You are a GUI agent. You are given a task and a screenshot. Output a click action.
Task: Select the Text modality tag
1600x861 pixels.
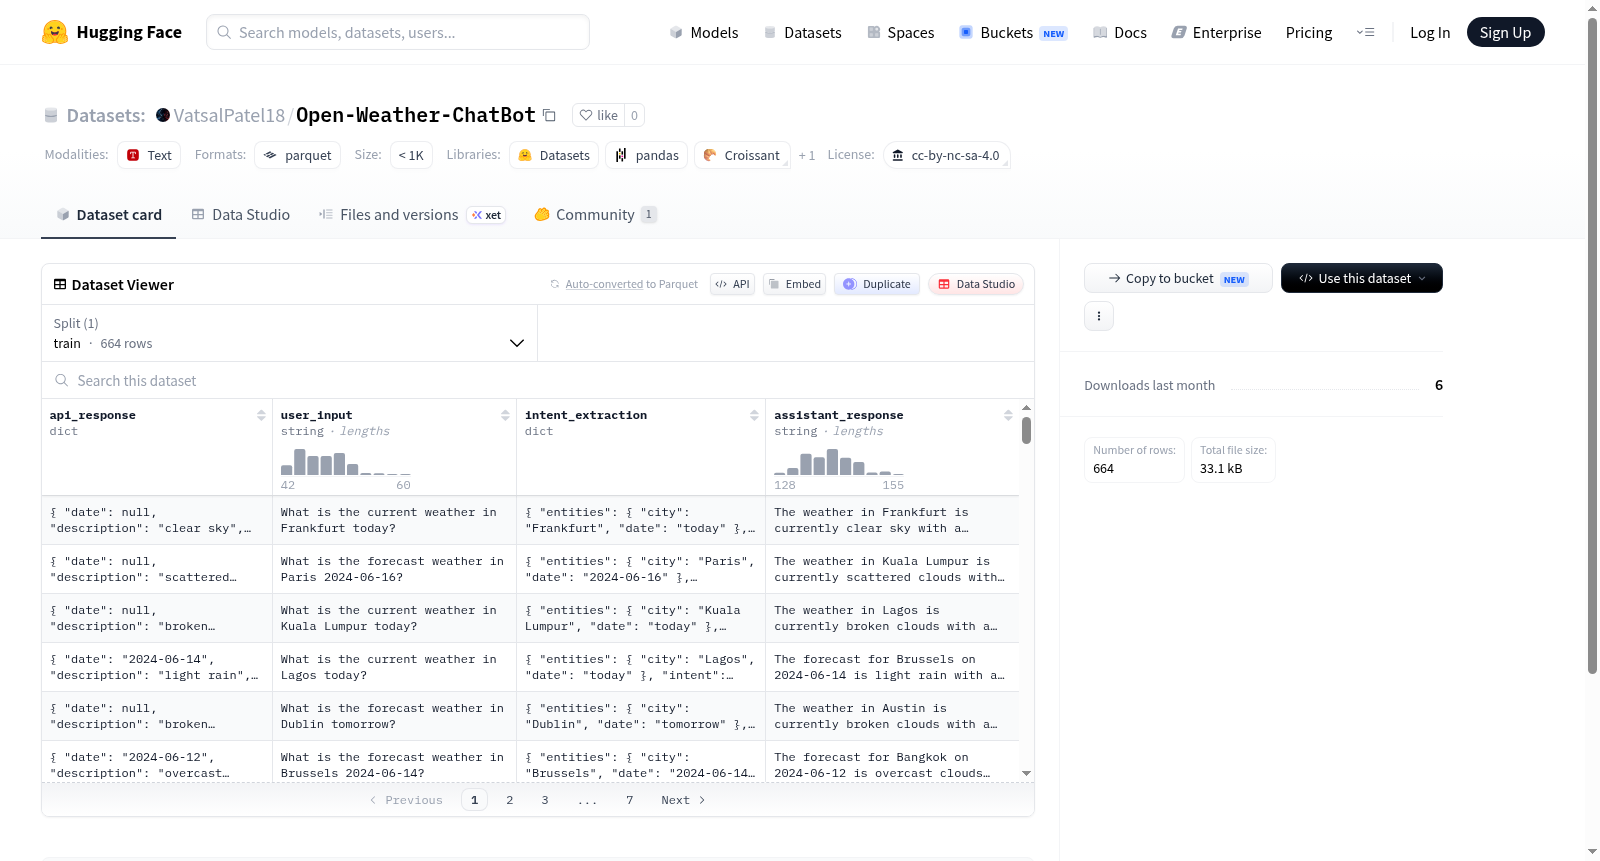tap(149, 155)
